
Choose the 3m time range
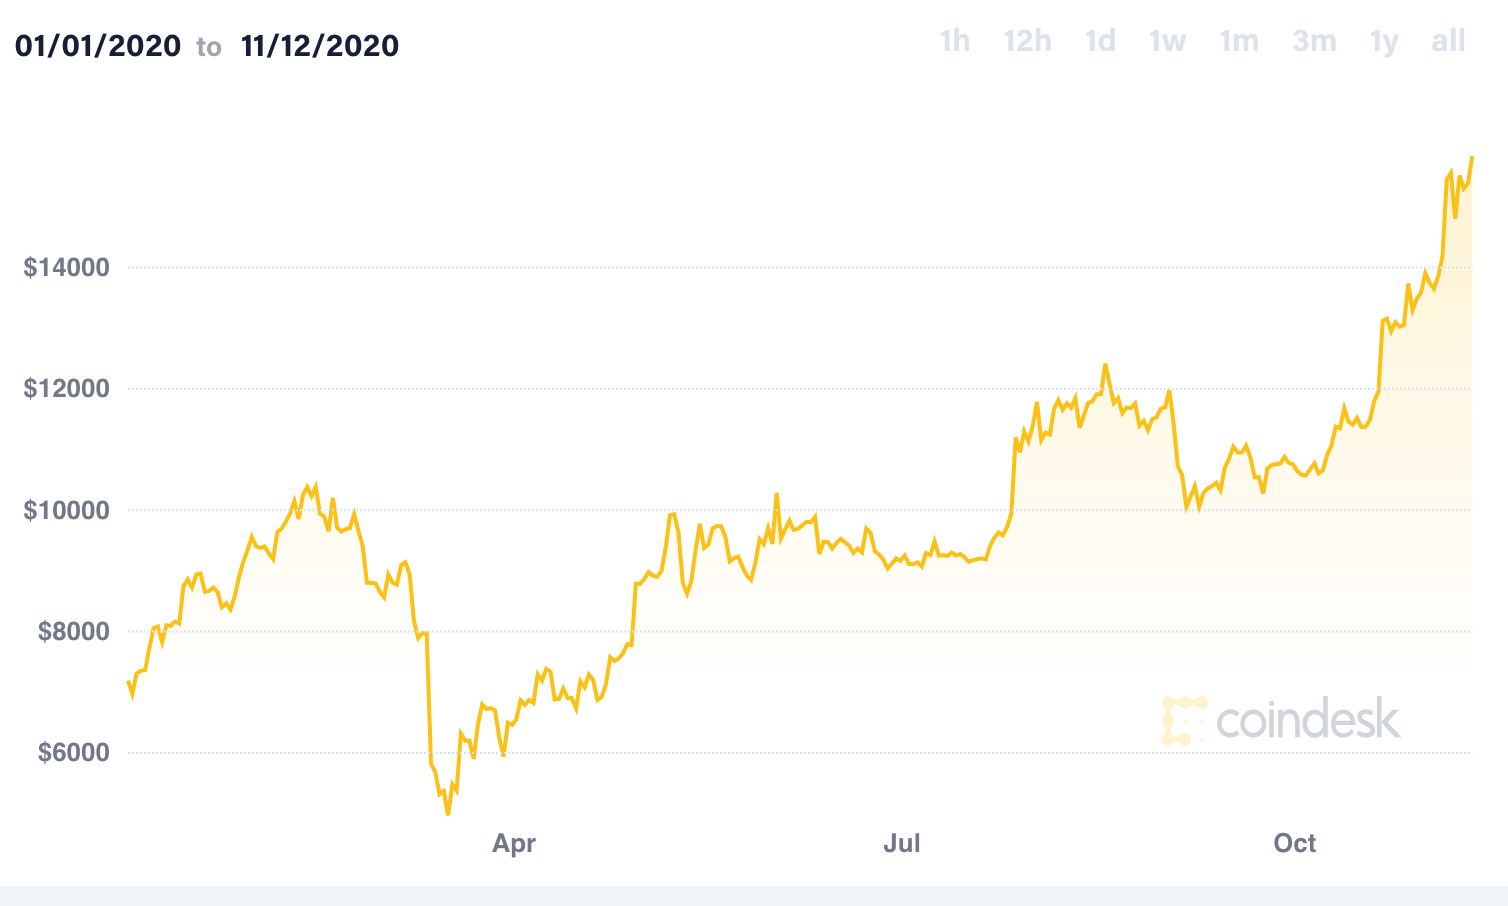coord(1314,41)
